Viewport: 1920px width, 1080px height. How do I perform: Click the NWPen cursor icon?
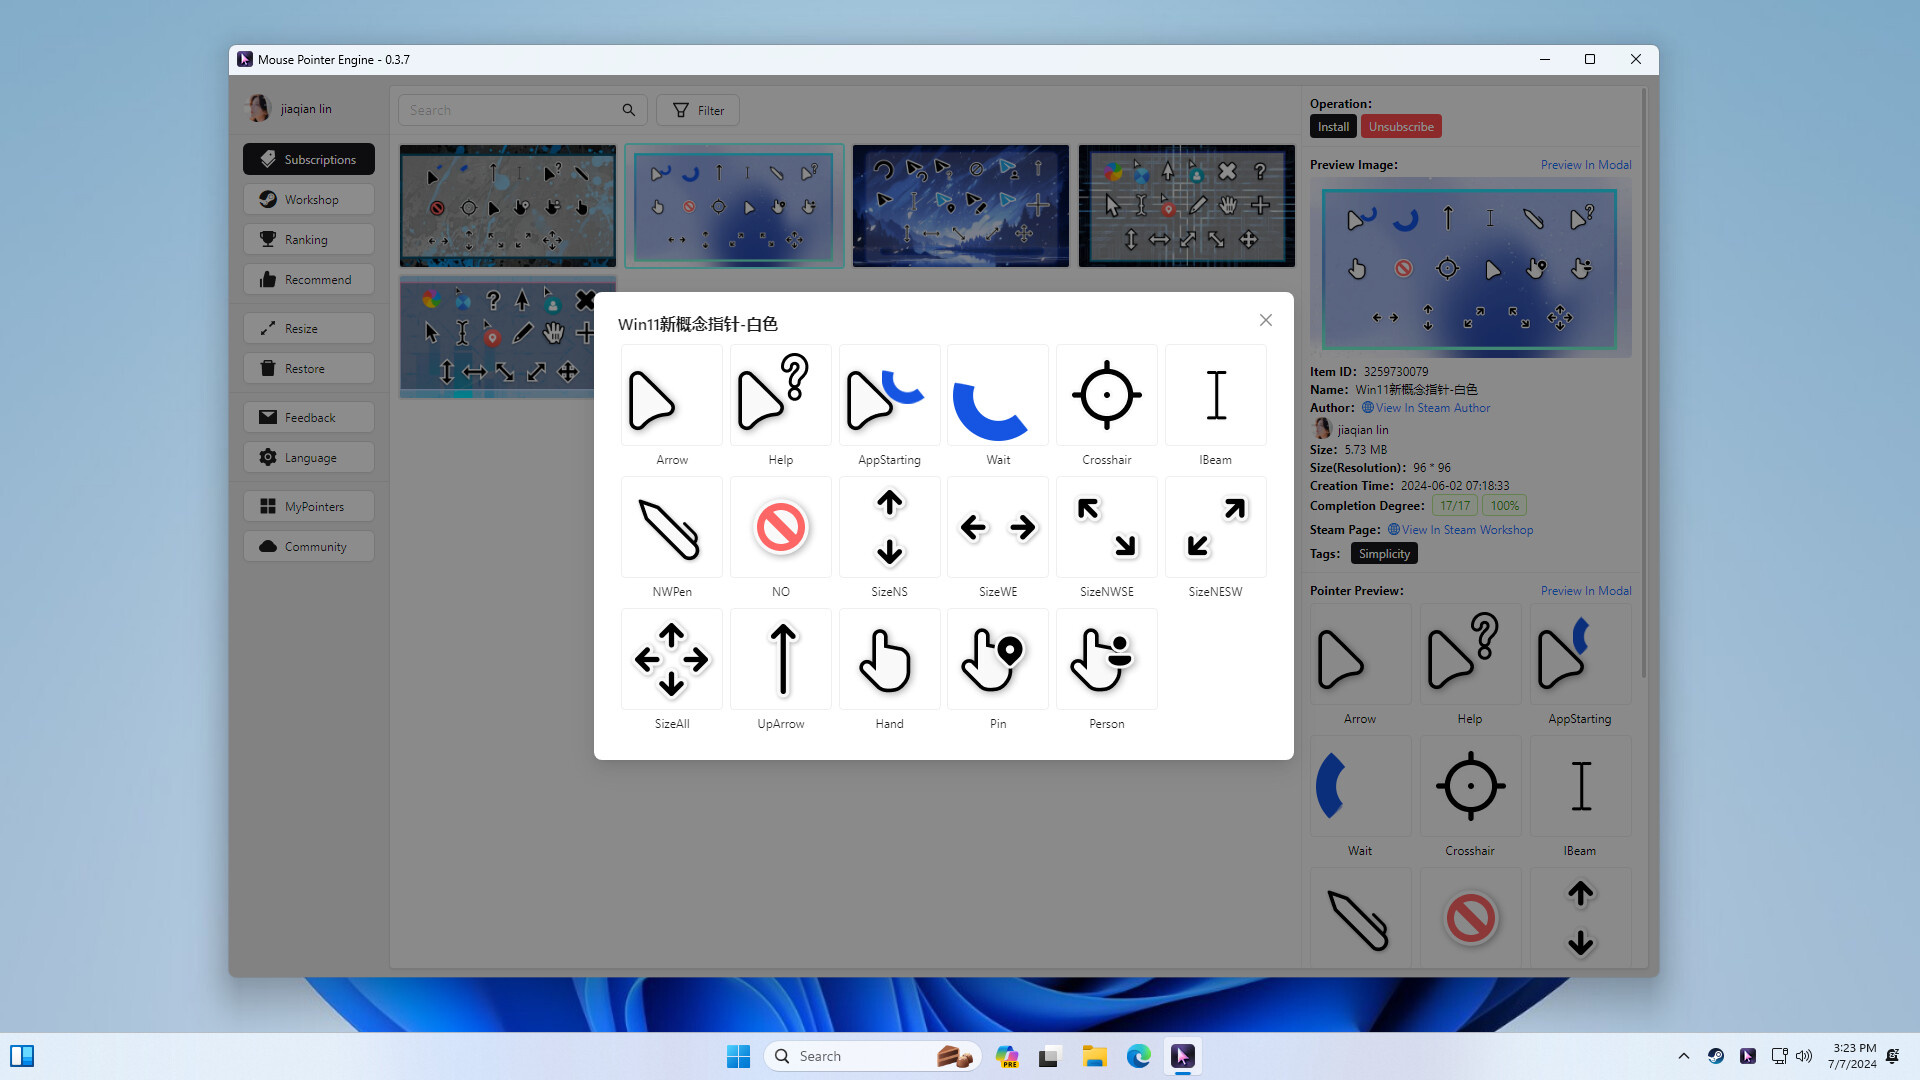pos(671,527)
